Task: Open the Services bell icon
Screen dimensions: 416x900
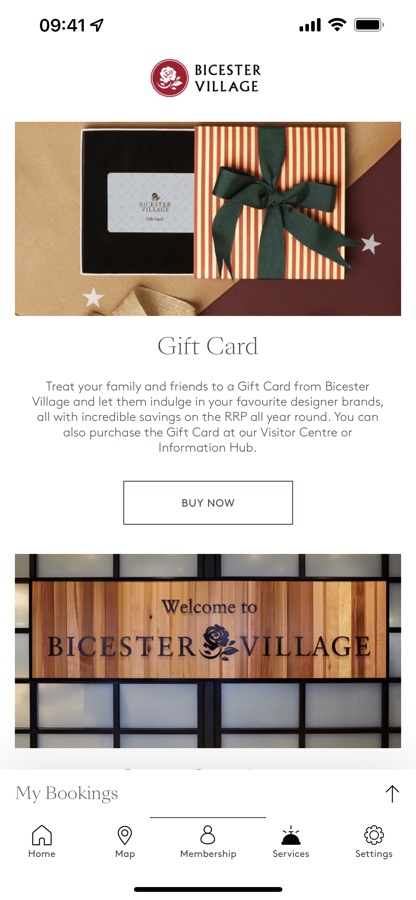Action: (x=291, y=835)
